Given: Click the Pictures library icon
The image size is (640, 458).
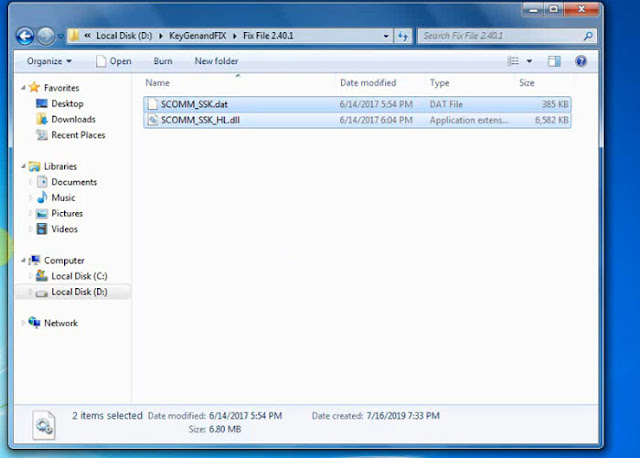Looking at the screenshot, I should click(42, 213).
